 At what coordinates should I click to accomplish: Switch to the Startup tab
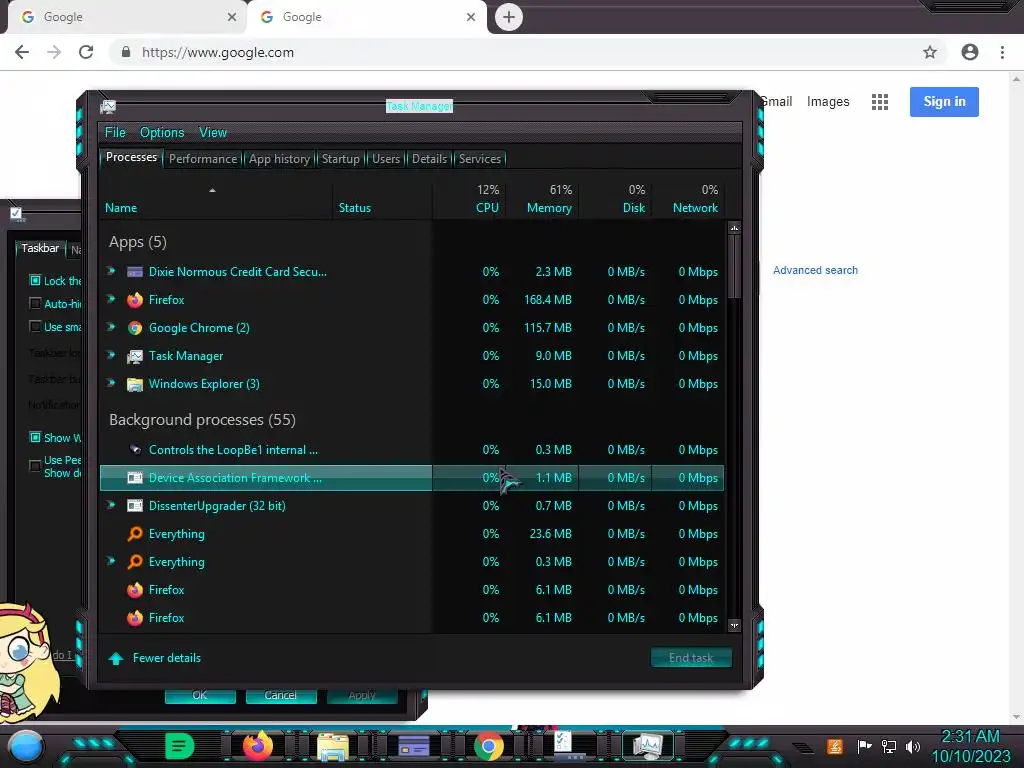340,159
